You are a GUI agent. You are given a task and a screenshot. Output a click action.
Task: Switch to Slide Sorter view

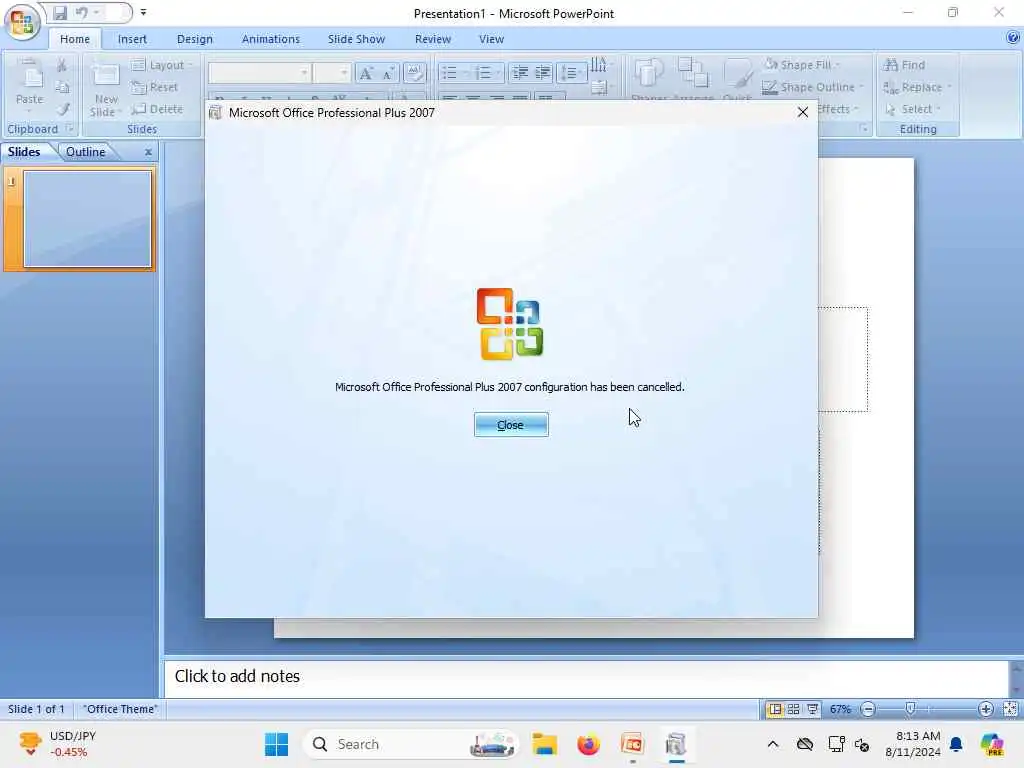coord(793,709)
